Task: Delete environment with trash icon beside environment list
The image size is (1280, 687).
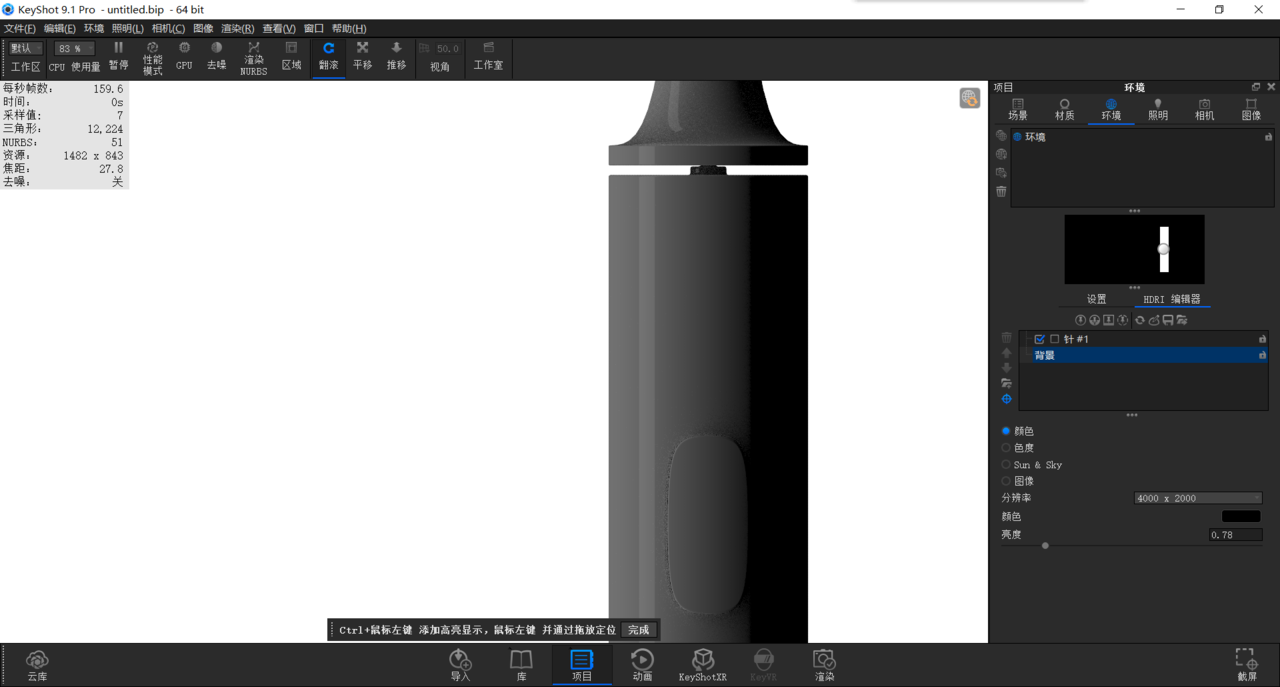Action: click(x=1001, y=191)
